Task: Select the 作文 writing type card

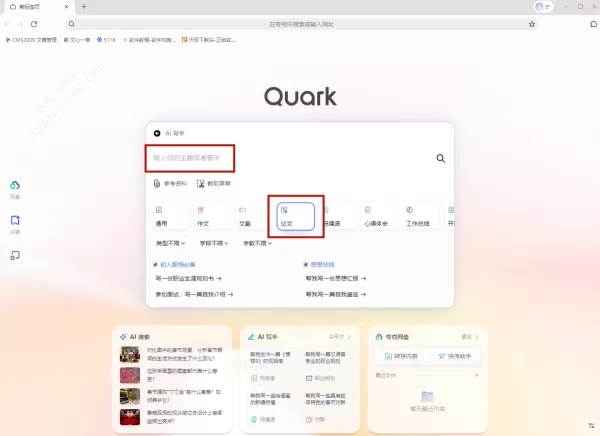Action: coord(211,216)
